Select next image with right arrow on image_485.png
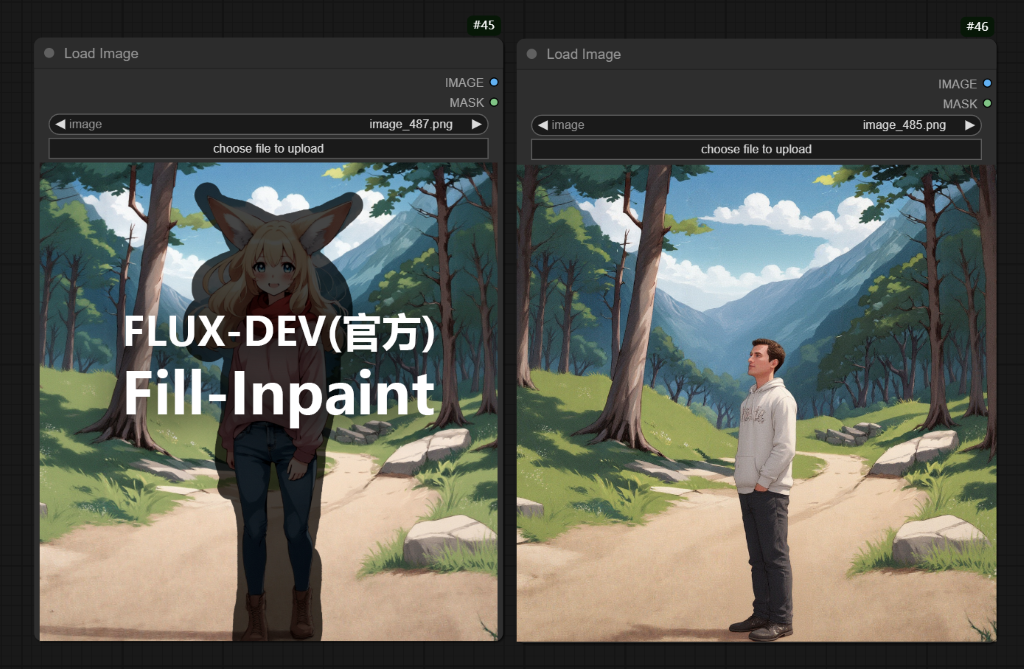1024x669 pixels. click(x=970, y=125)
